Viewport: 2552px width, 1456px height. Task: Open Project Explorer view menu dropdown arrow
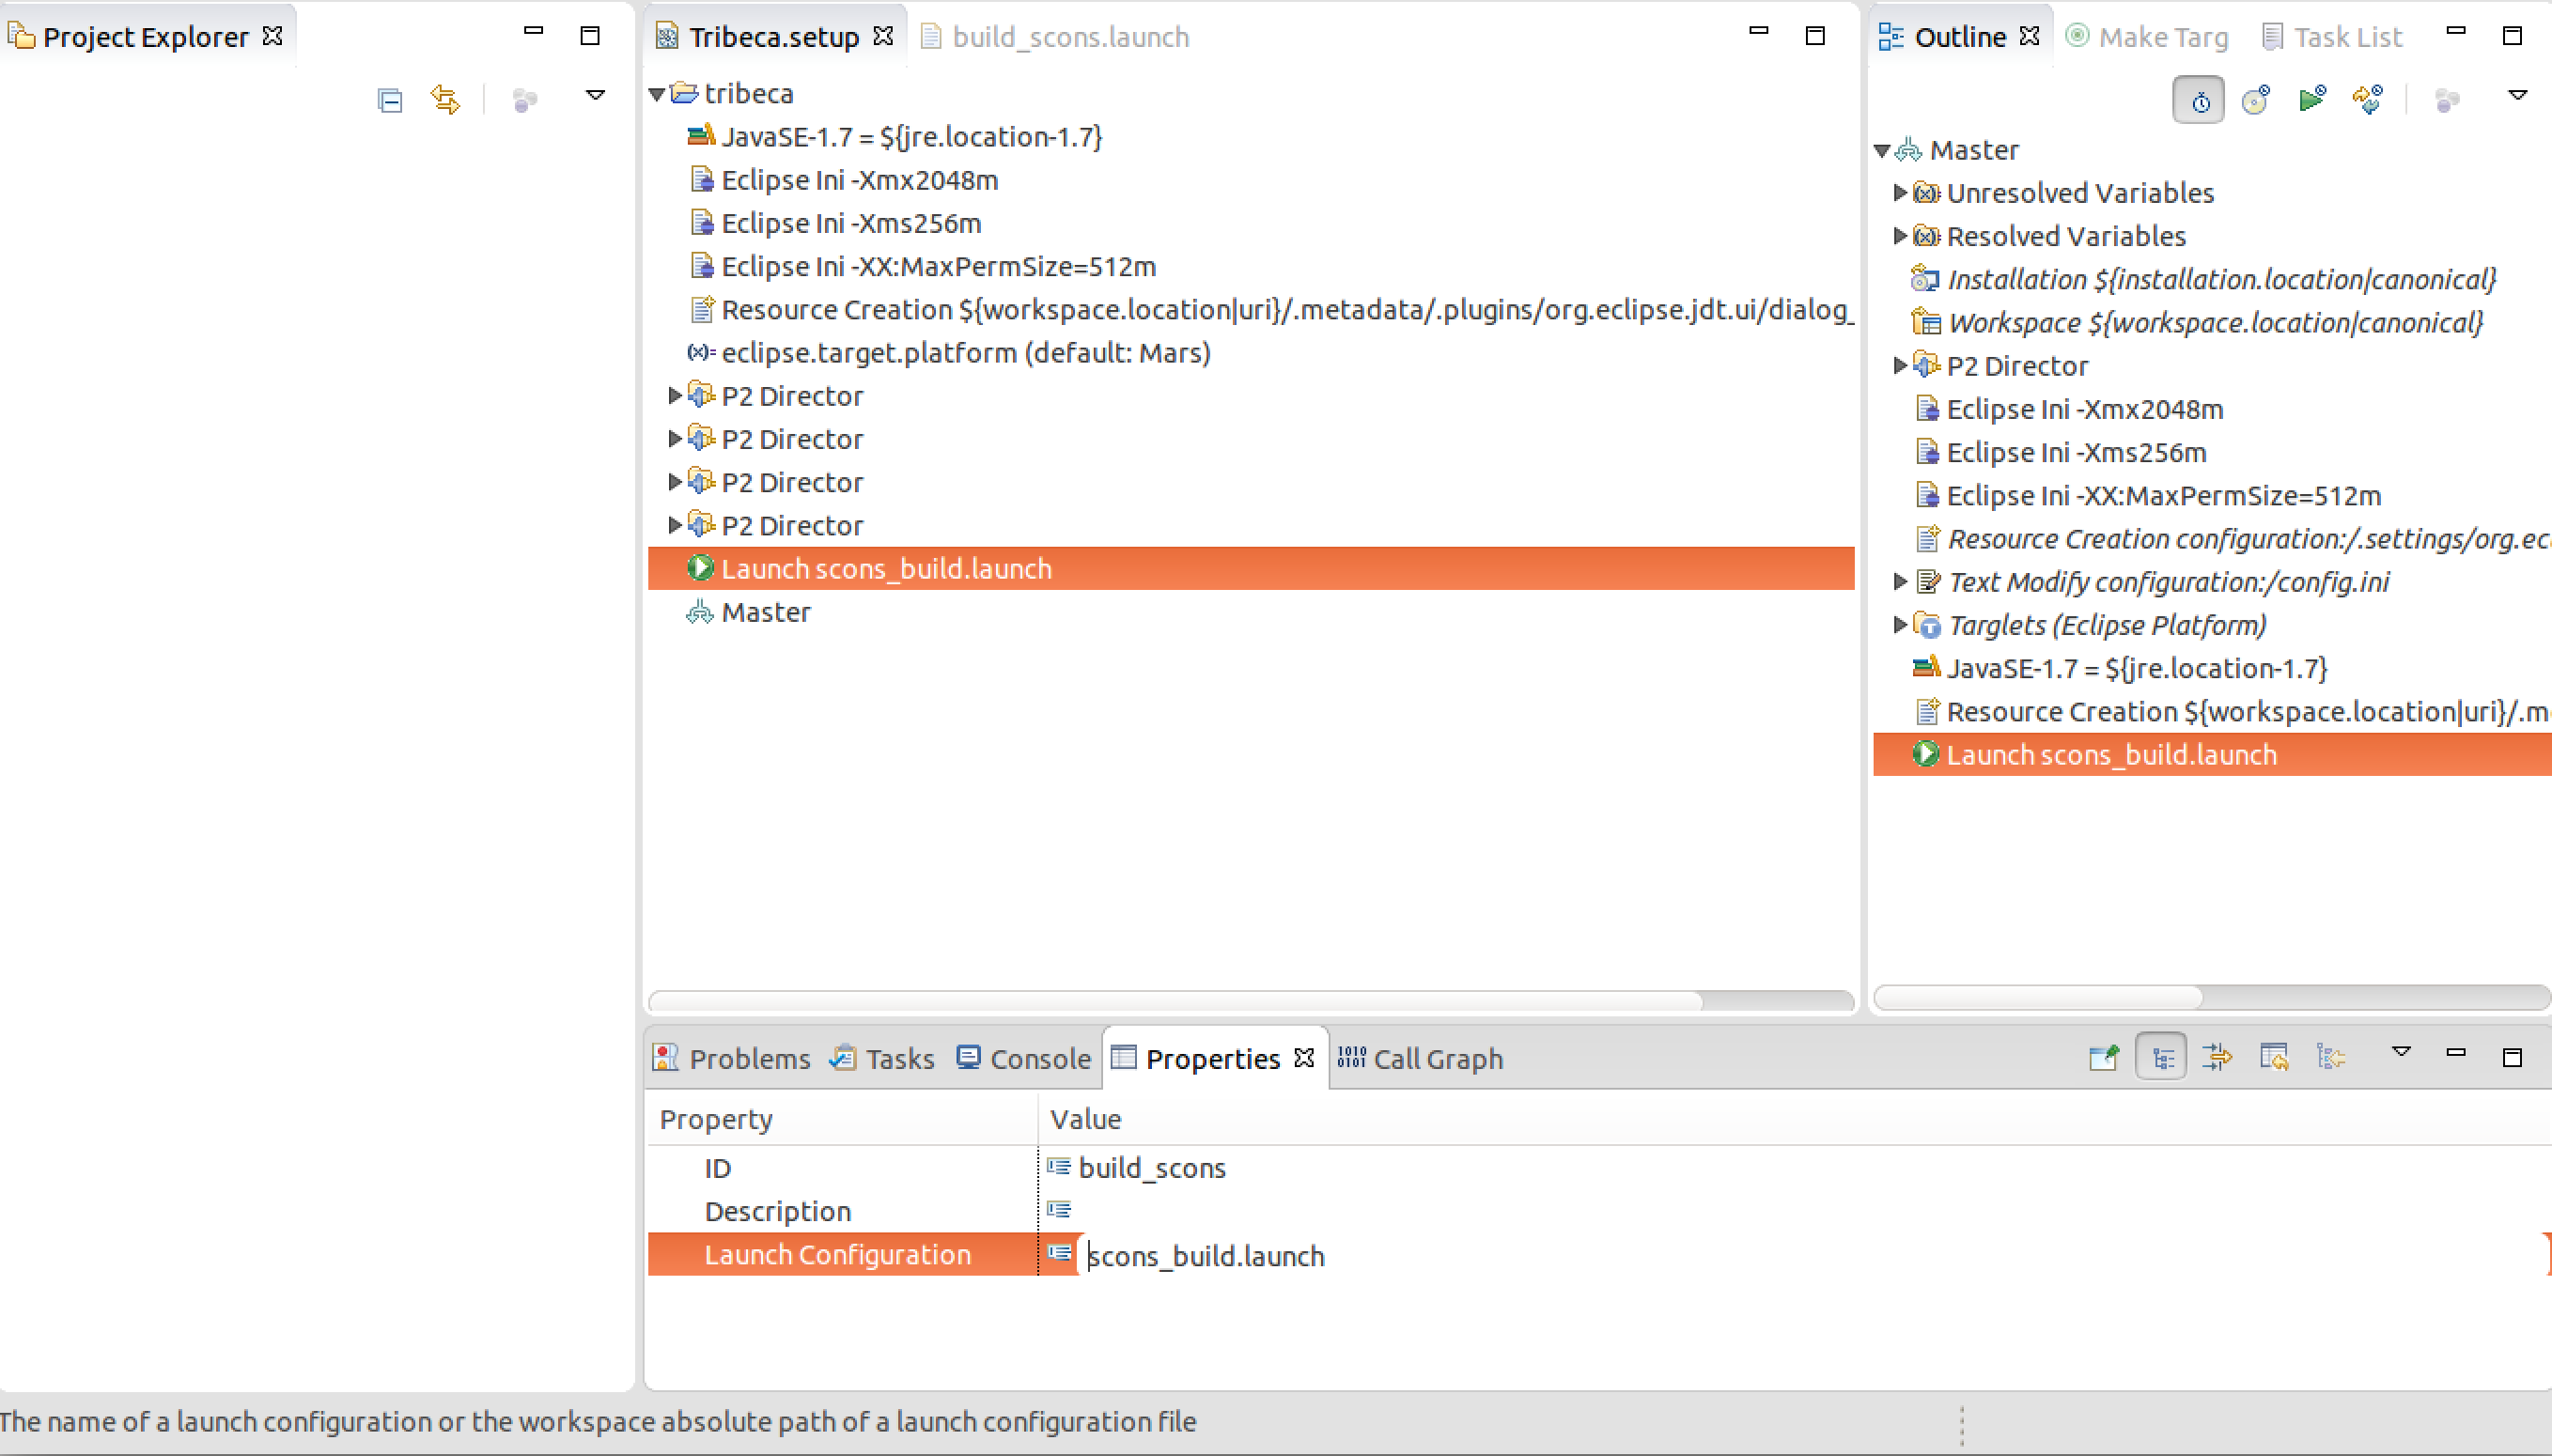595,96
